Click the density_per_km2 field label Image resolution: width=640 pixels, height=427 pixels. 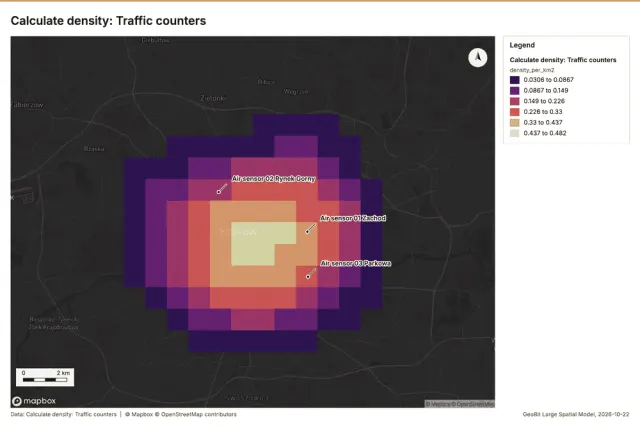[x=532, y=70]
